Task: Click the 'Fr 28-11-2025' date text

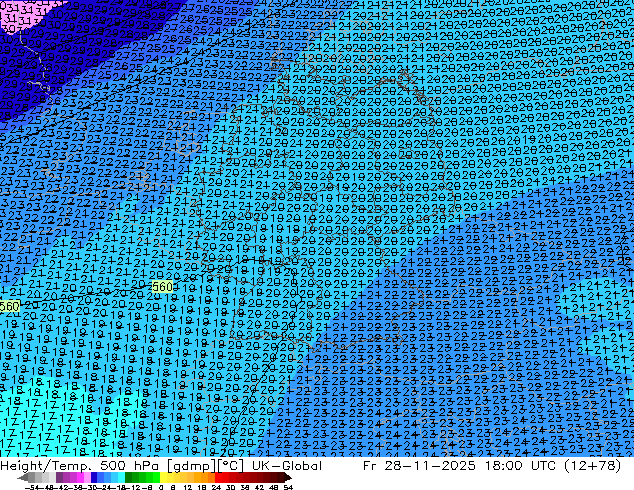Action: point(419,465)
